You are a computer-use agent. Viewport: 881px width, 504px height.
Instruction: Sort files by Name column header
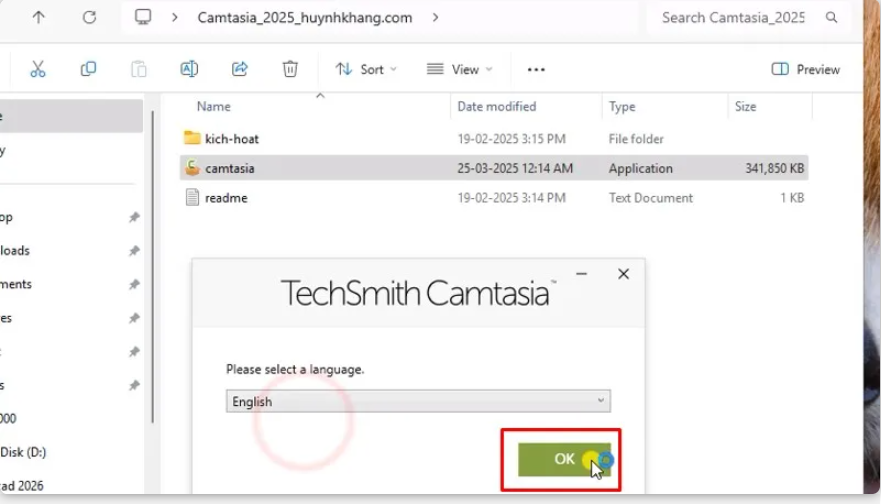point(214,106)
